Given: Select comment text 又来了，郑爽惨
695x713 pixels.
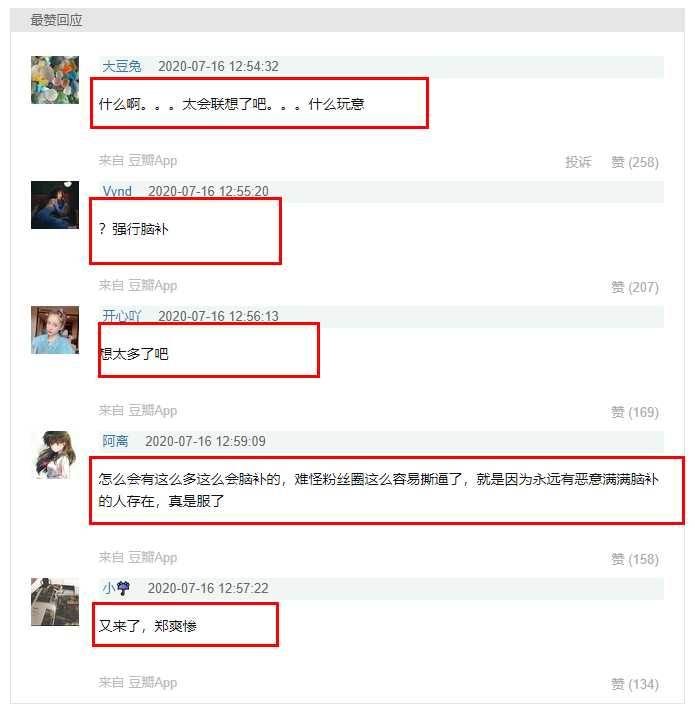Looking at the screenshot, I should pos(148,626).
